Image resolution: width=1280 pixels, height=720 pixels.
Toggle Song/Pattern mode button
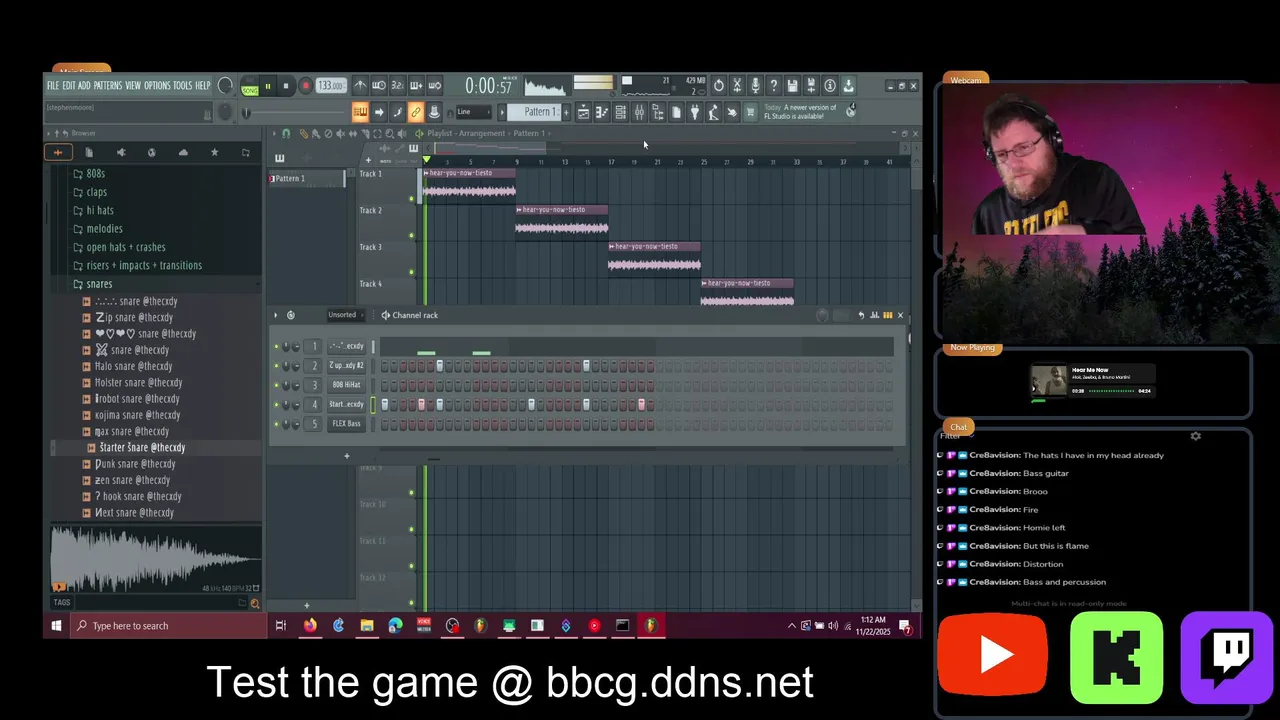[250, 86]
